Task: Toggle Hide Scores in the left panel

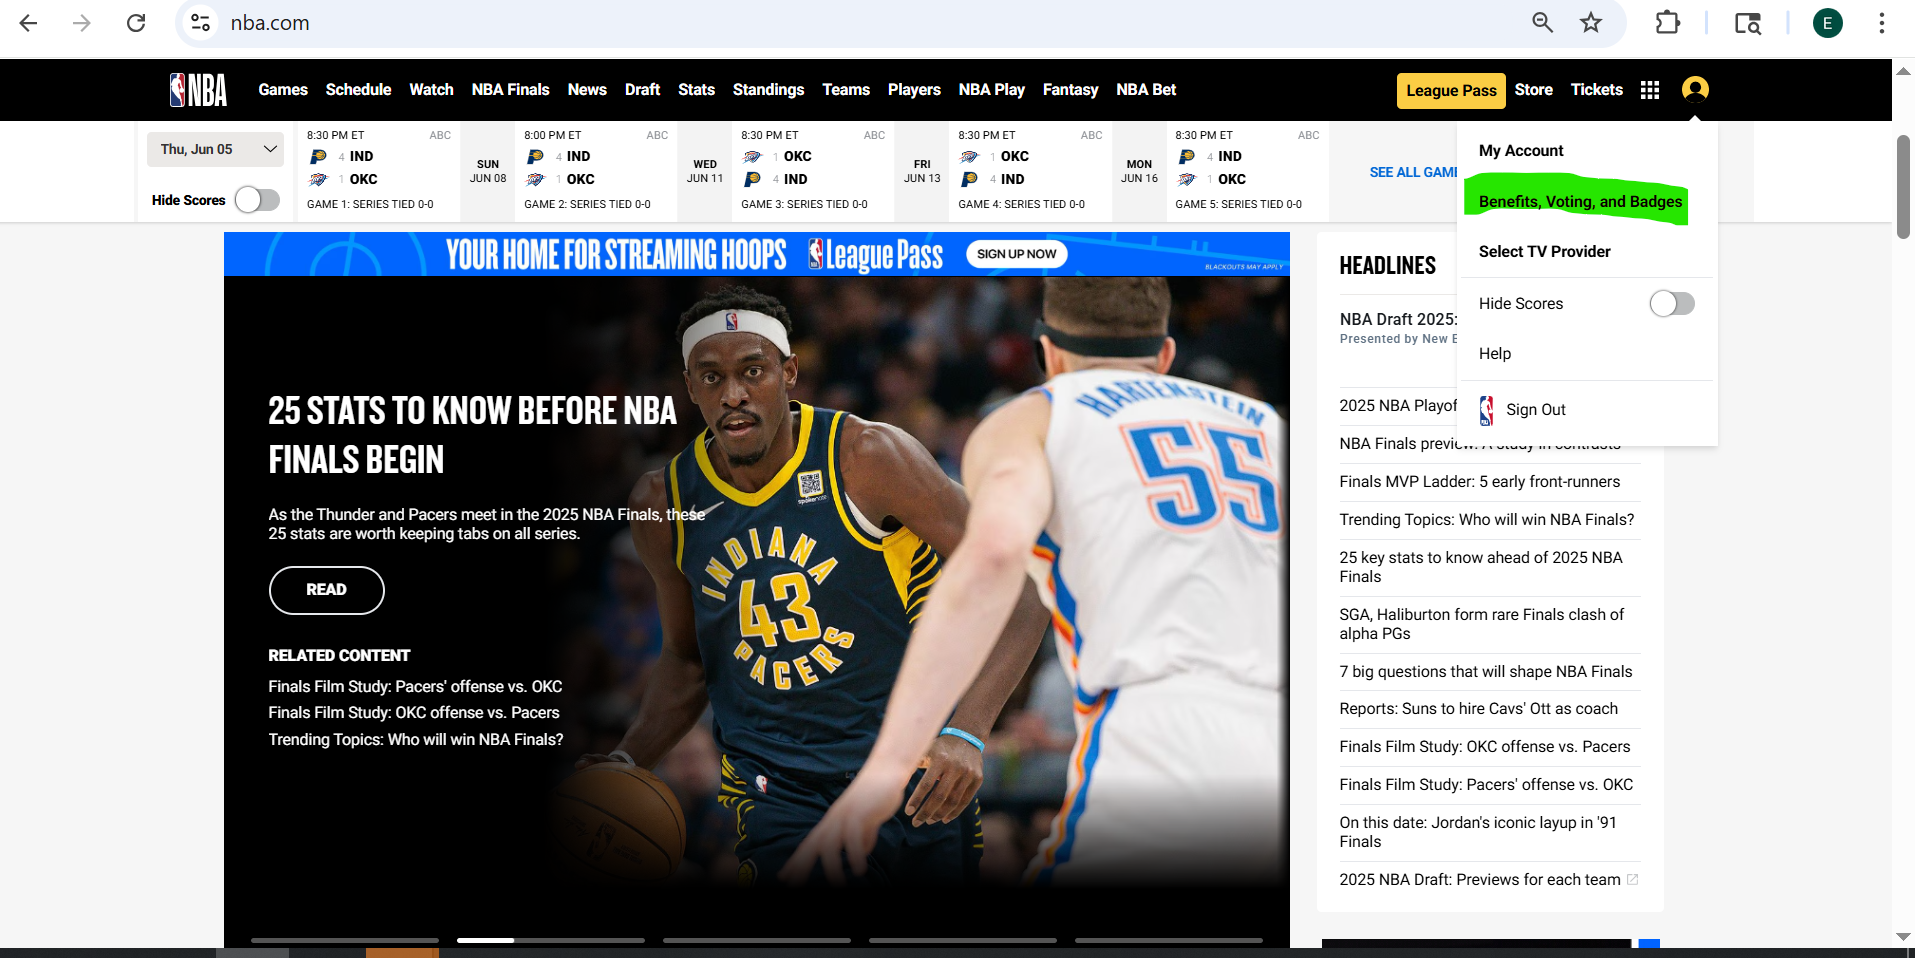Action: tap(256, 200)
